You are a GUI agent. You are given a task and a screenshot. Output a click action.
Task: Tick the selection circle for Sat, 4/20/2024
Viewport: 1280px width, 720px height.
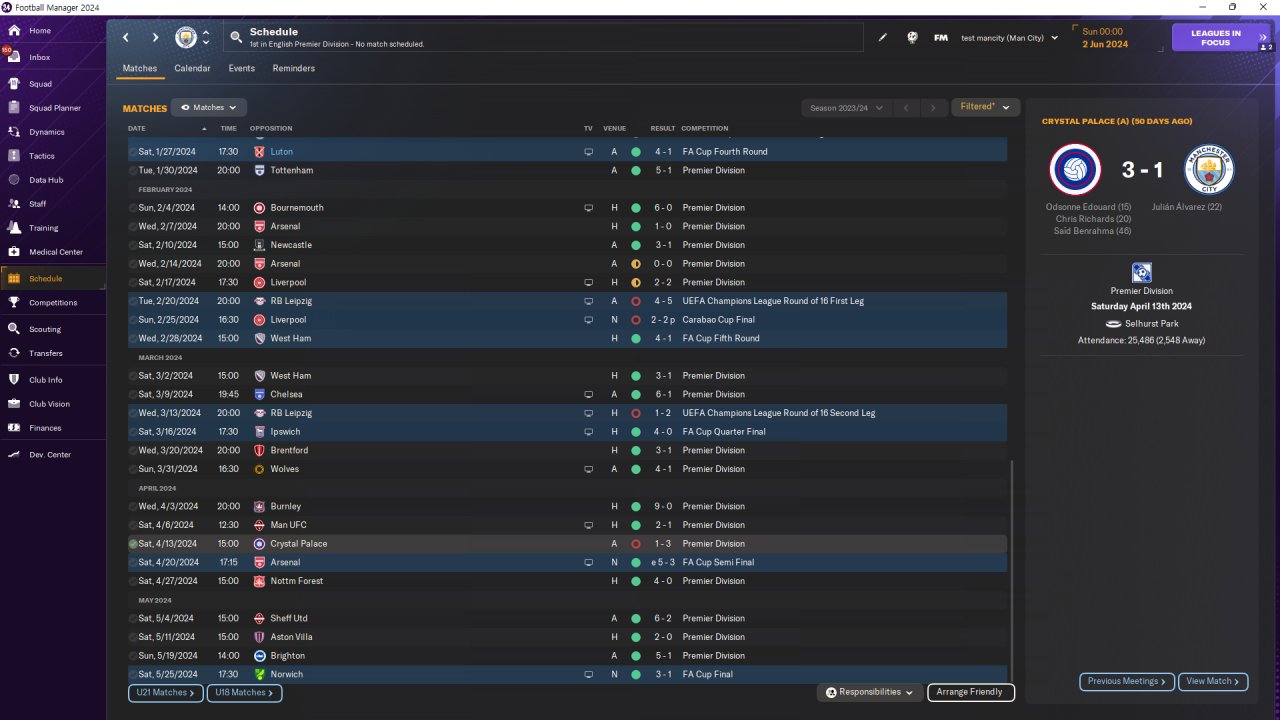133,563
